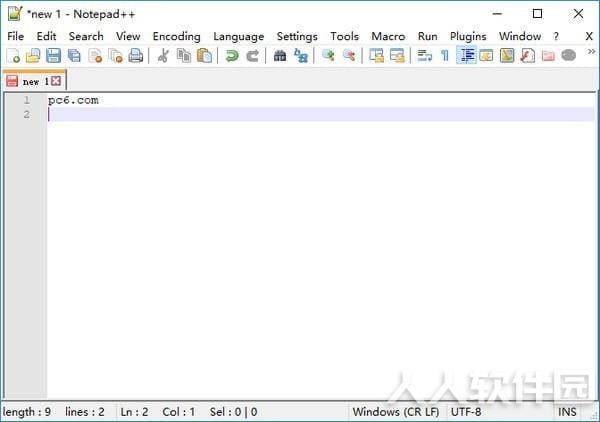Toggle Show All Characters pilcrow icon
600x422 pixels.
(445, 56)
